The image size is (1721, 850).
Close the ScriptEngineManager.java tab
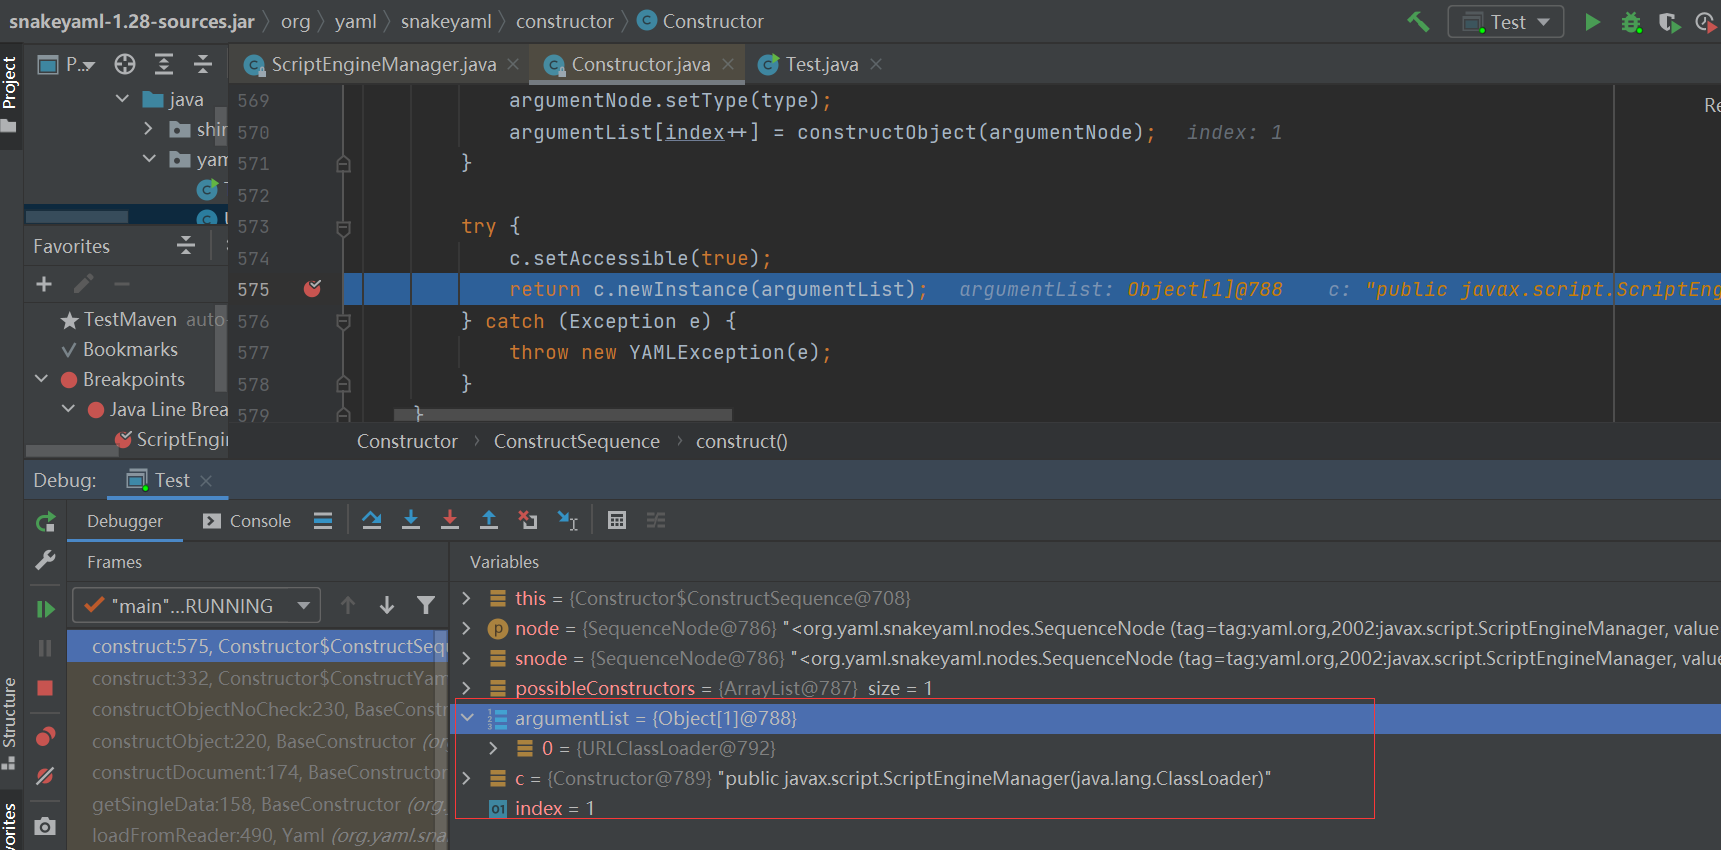(x=513, y=65)
